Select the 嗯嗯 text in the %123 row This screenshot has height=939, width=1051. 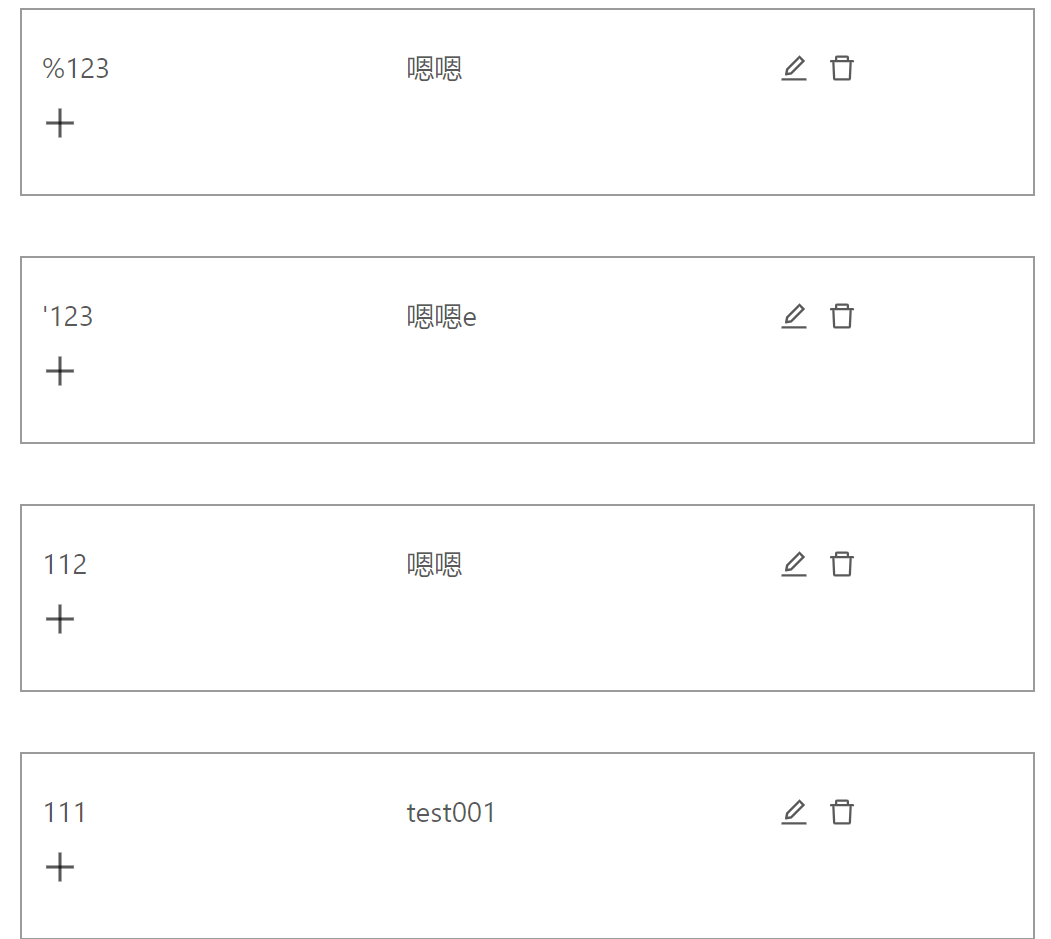[x=434, y=68]
